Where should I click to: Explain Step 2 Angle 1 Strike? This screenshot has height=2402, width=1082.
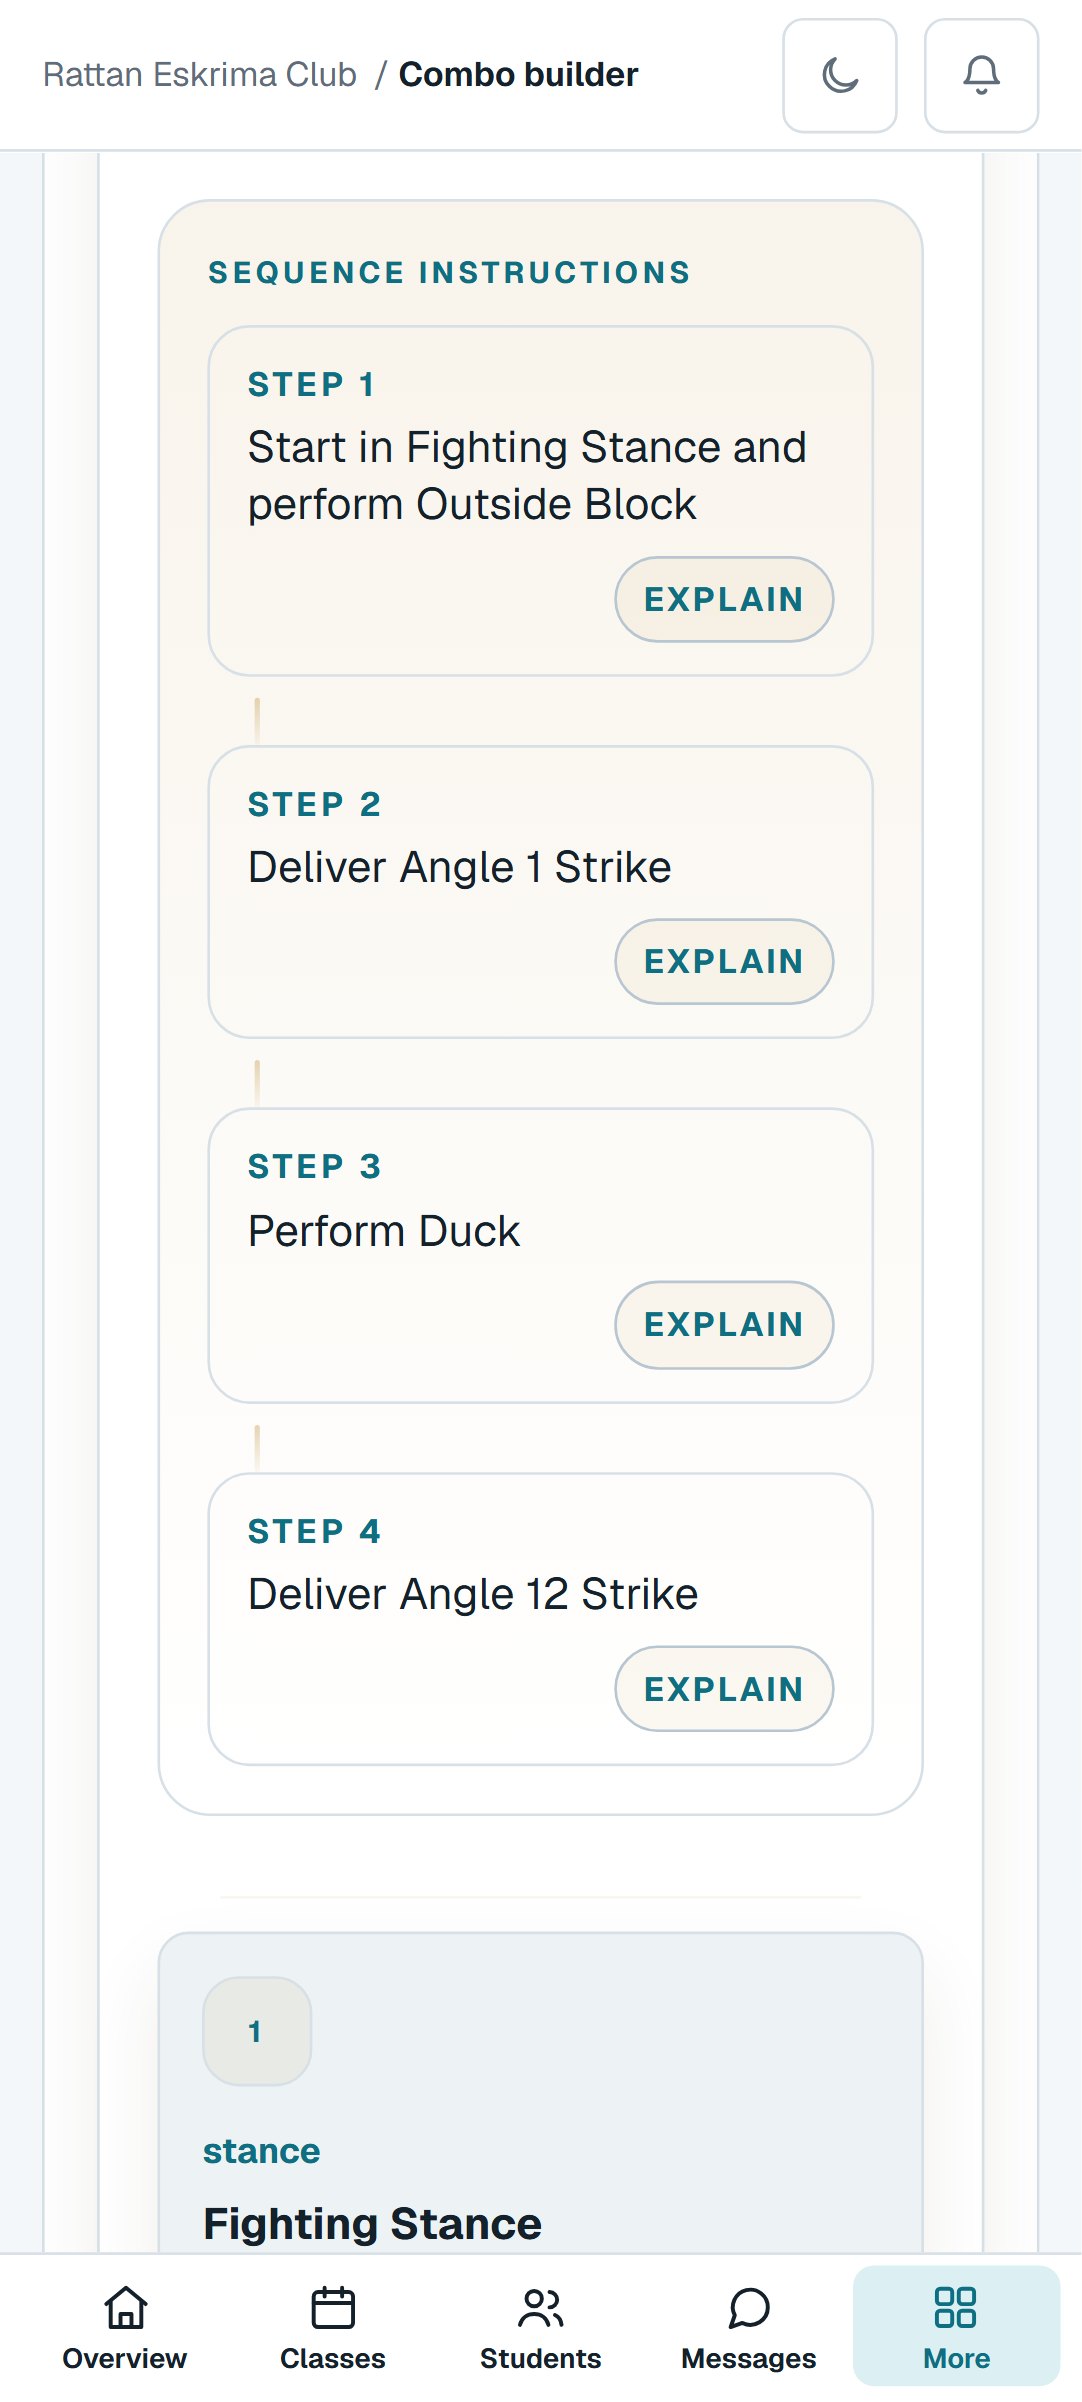pos(724,961)
